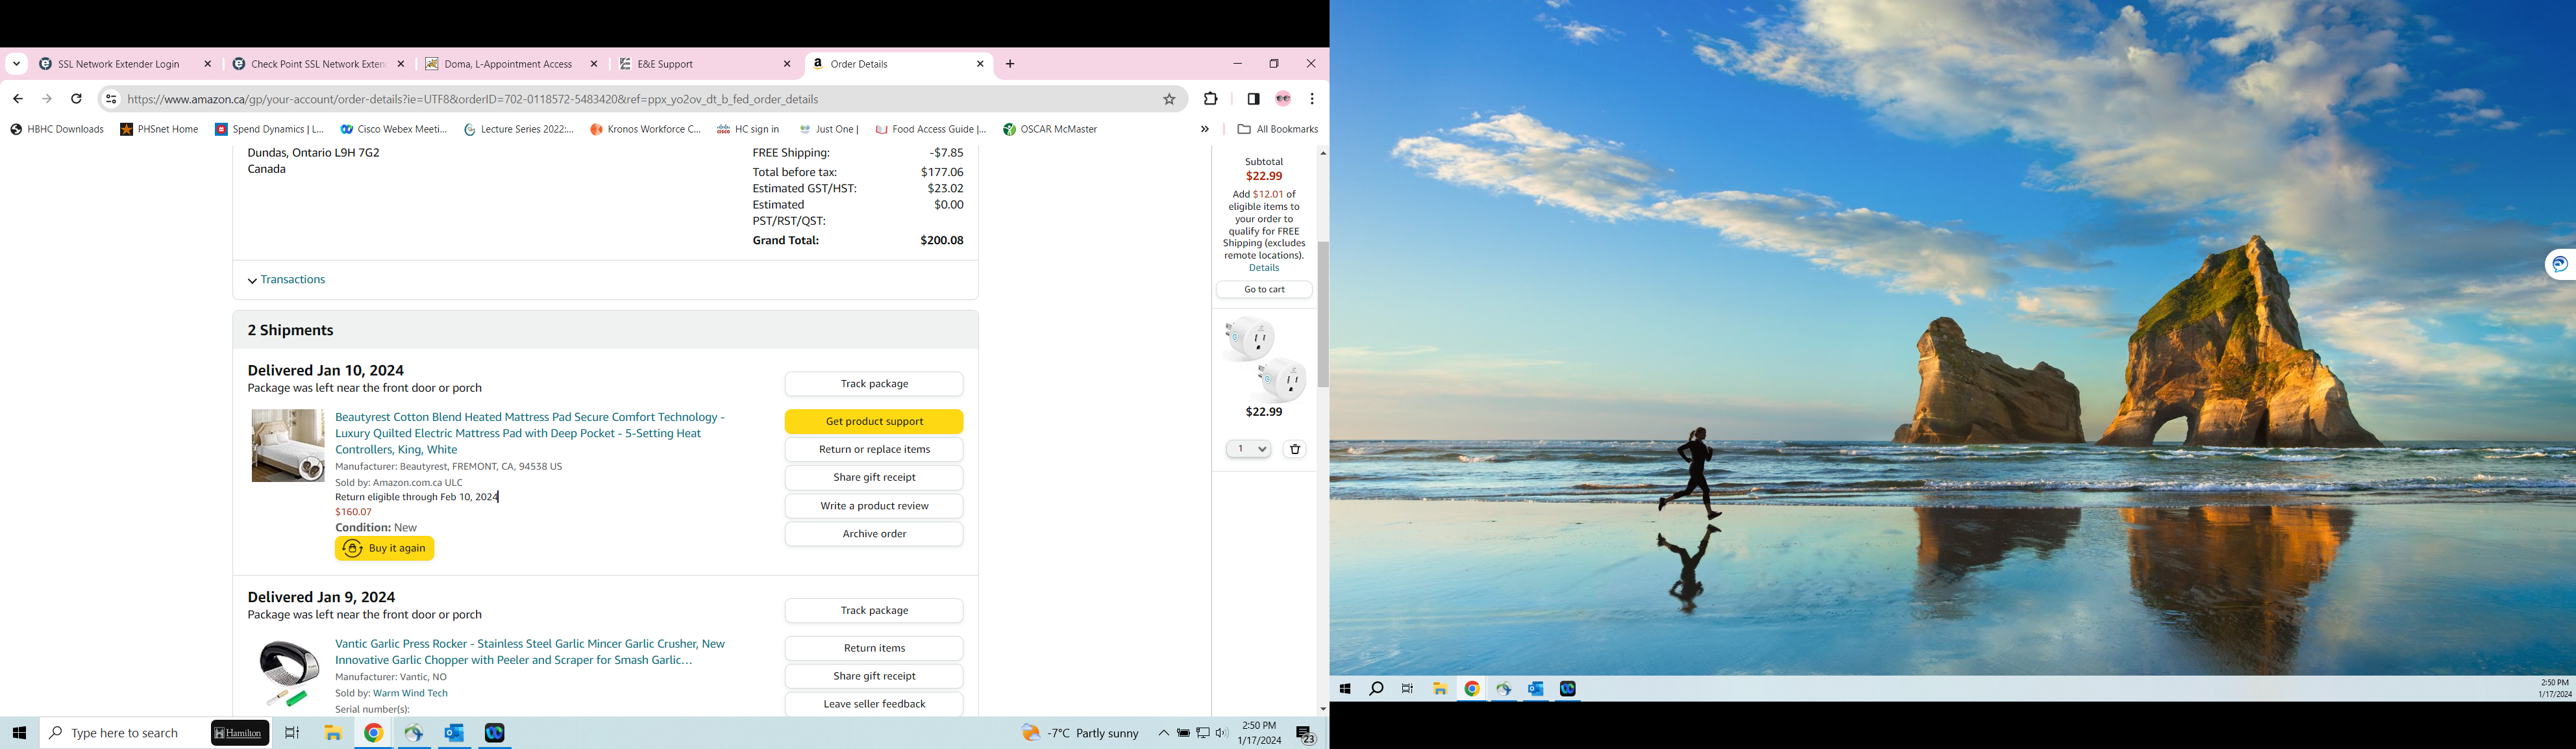Viewport: 2576px width, 749px height.
Task: View site information icon in address bar
Action: [x=111, y=99]
